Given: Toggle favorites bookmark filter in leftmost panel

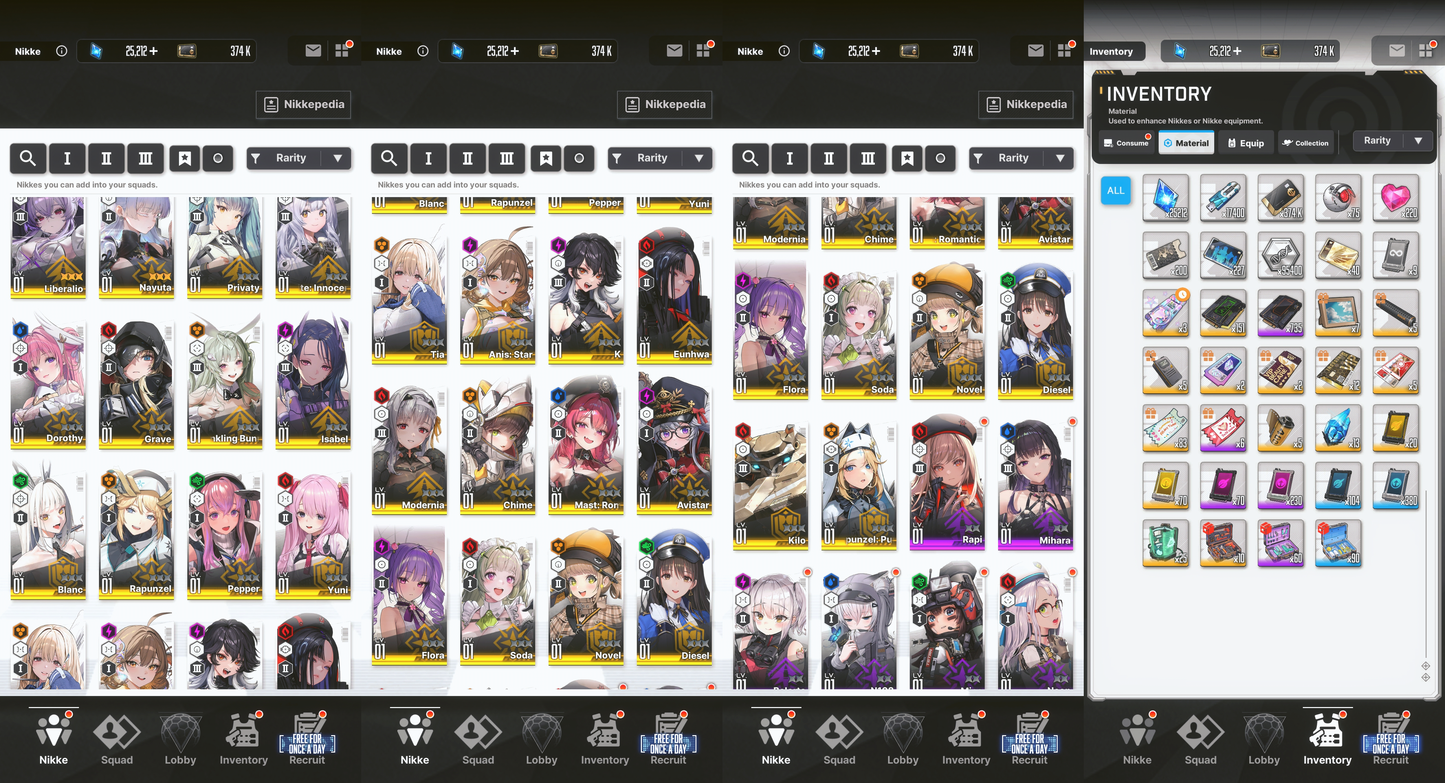Looking at the screenshot, I should click(184, 158).
